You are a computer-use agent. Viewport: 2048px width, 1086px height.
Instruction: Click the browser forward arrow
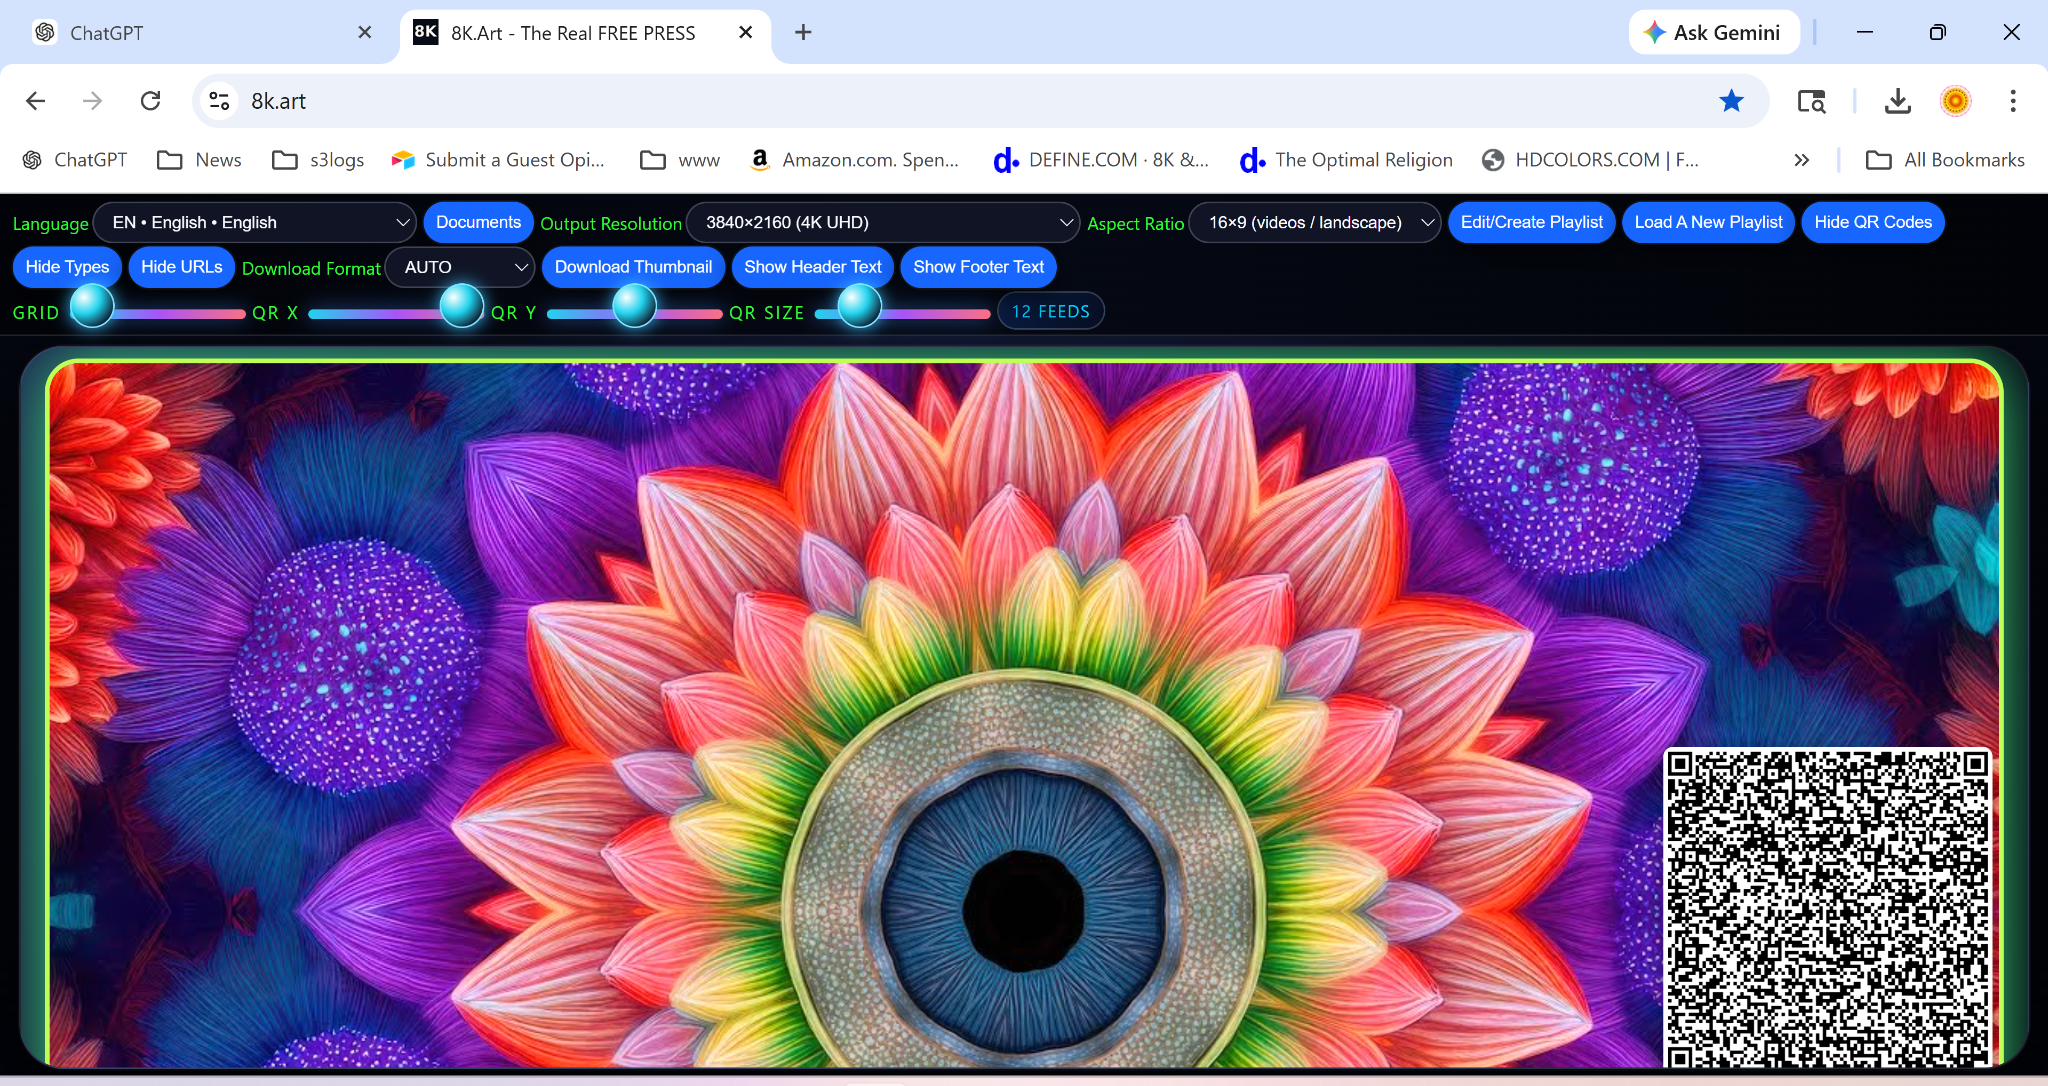93,101
